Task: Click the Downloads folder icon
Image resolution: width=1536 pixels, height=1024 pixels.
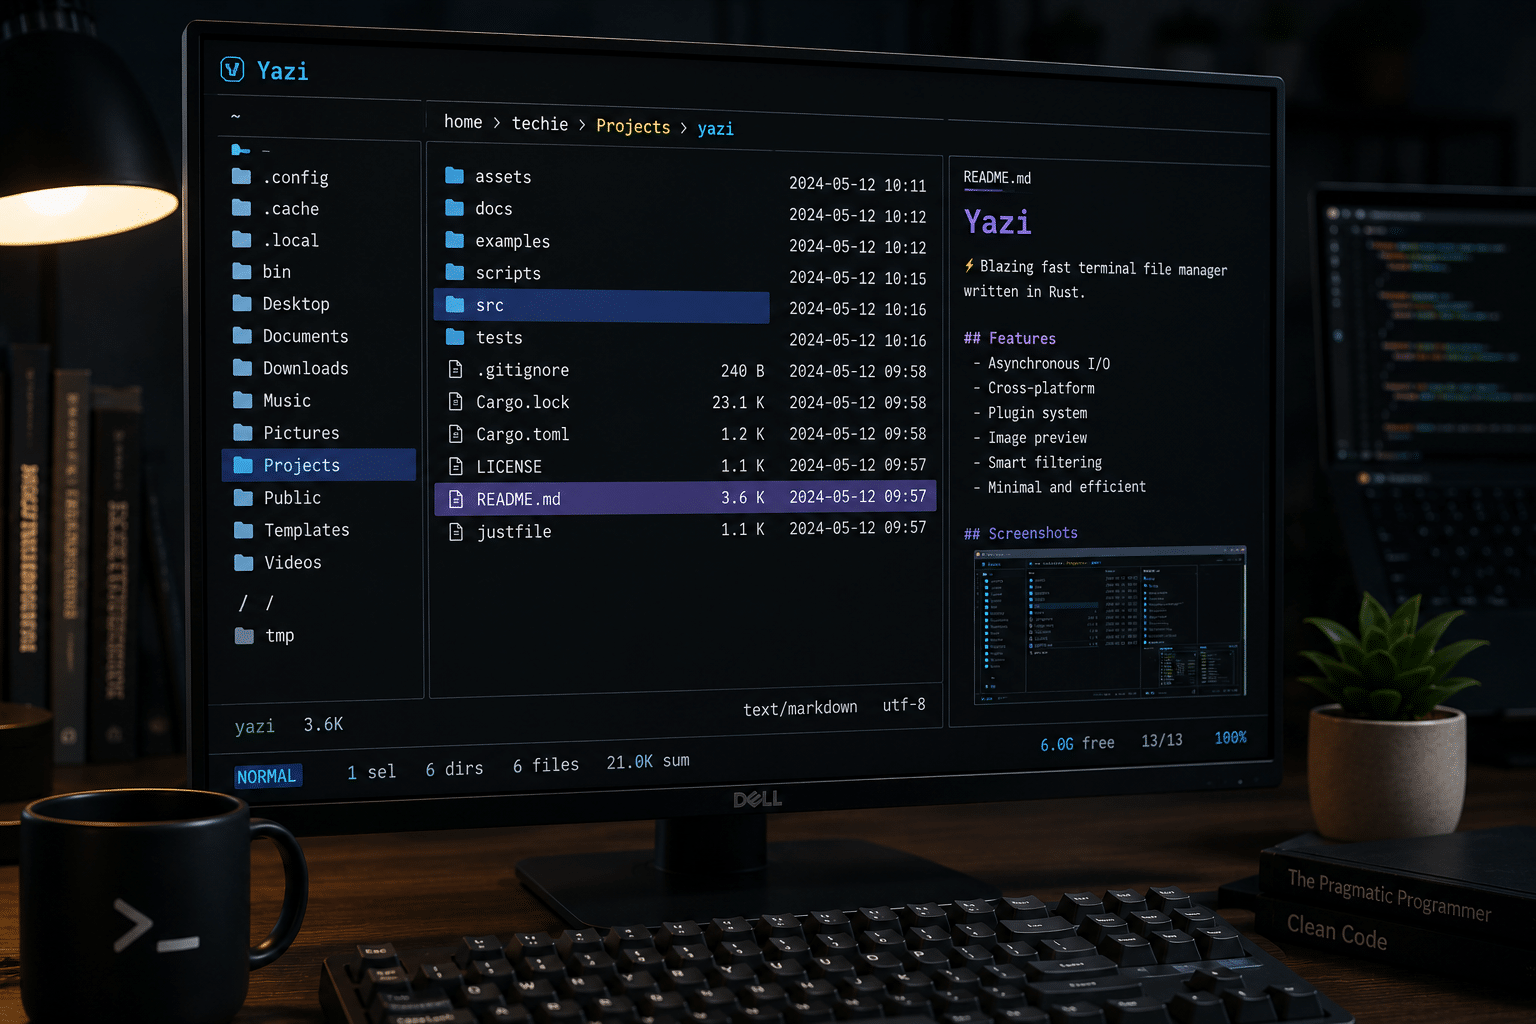Action: tap(242, 368)
